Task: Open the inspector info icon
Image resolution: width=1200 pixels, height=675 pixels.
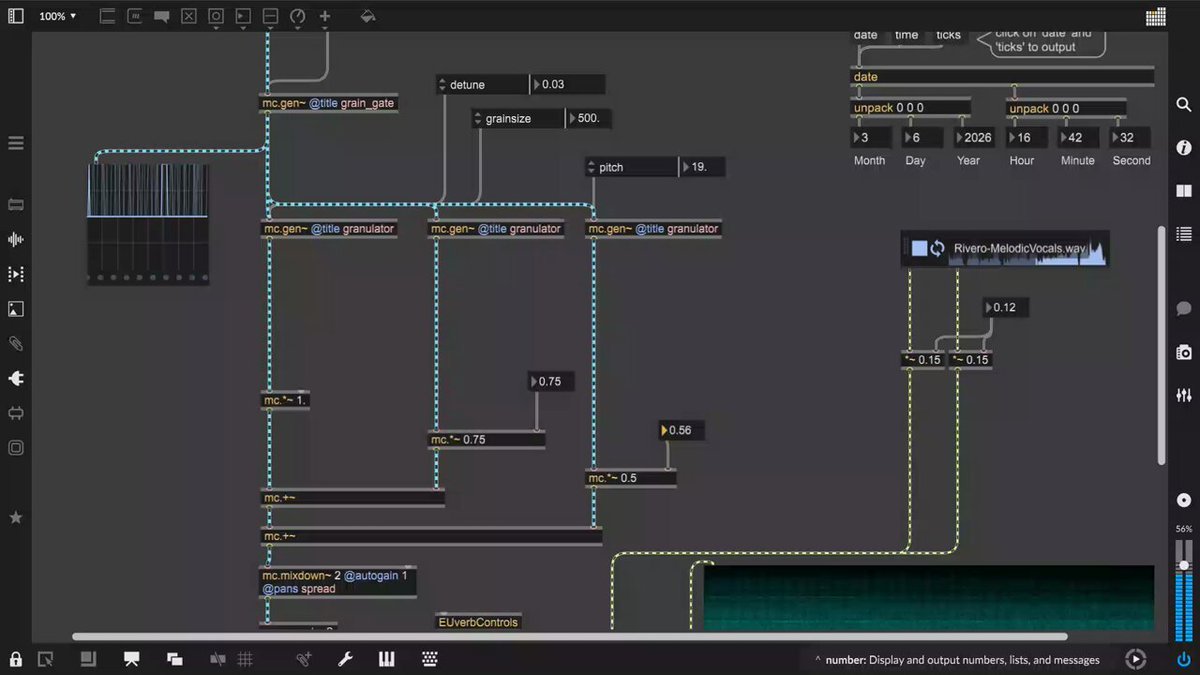Action: [x=1184, y=147]
